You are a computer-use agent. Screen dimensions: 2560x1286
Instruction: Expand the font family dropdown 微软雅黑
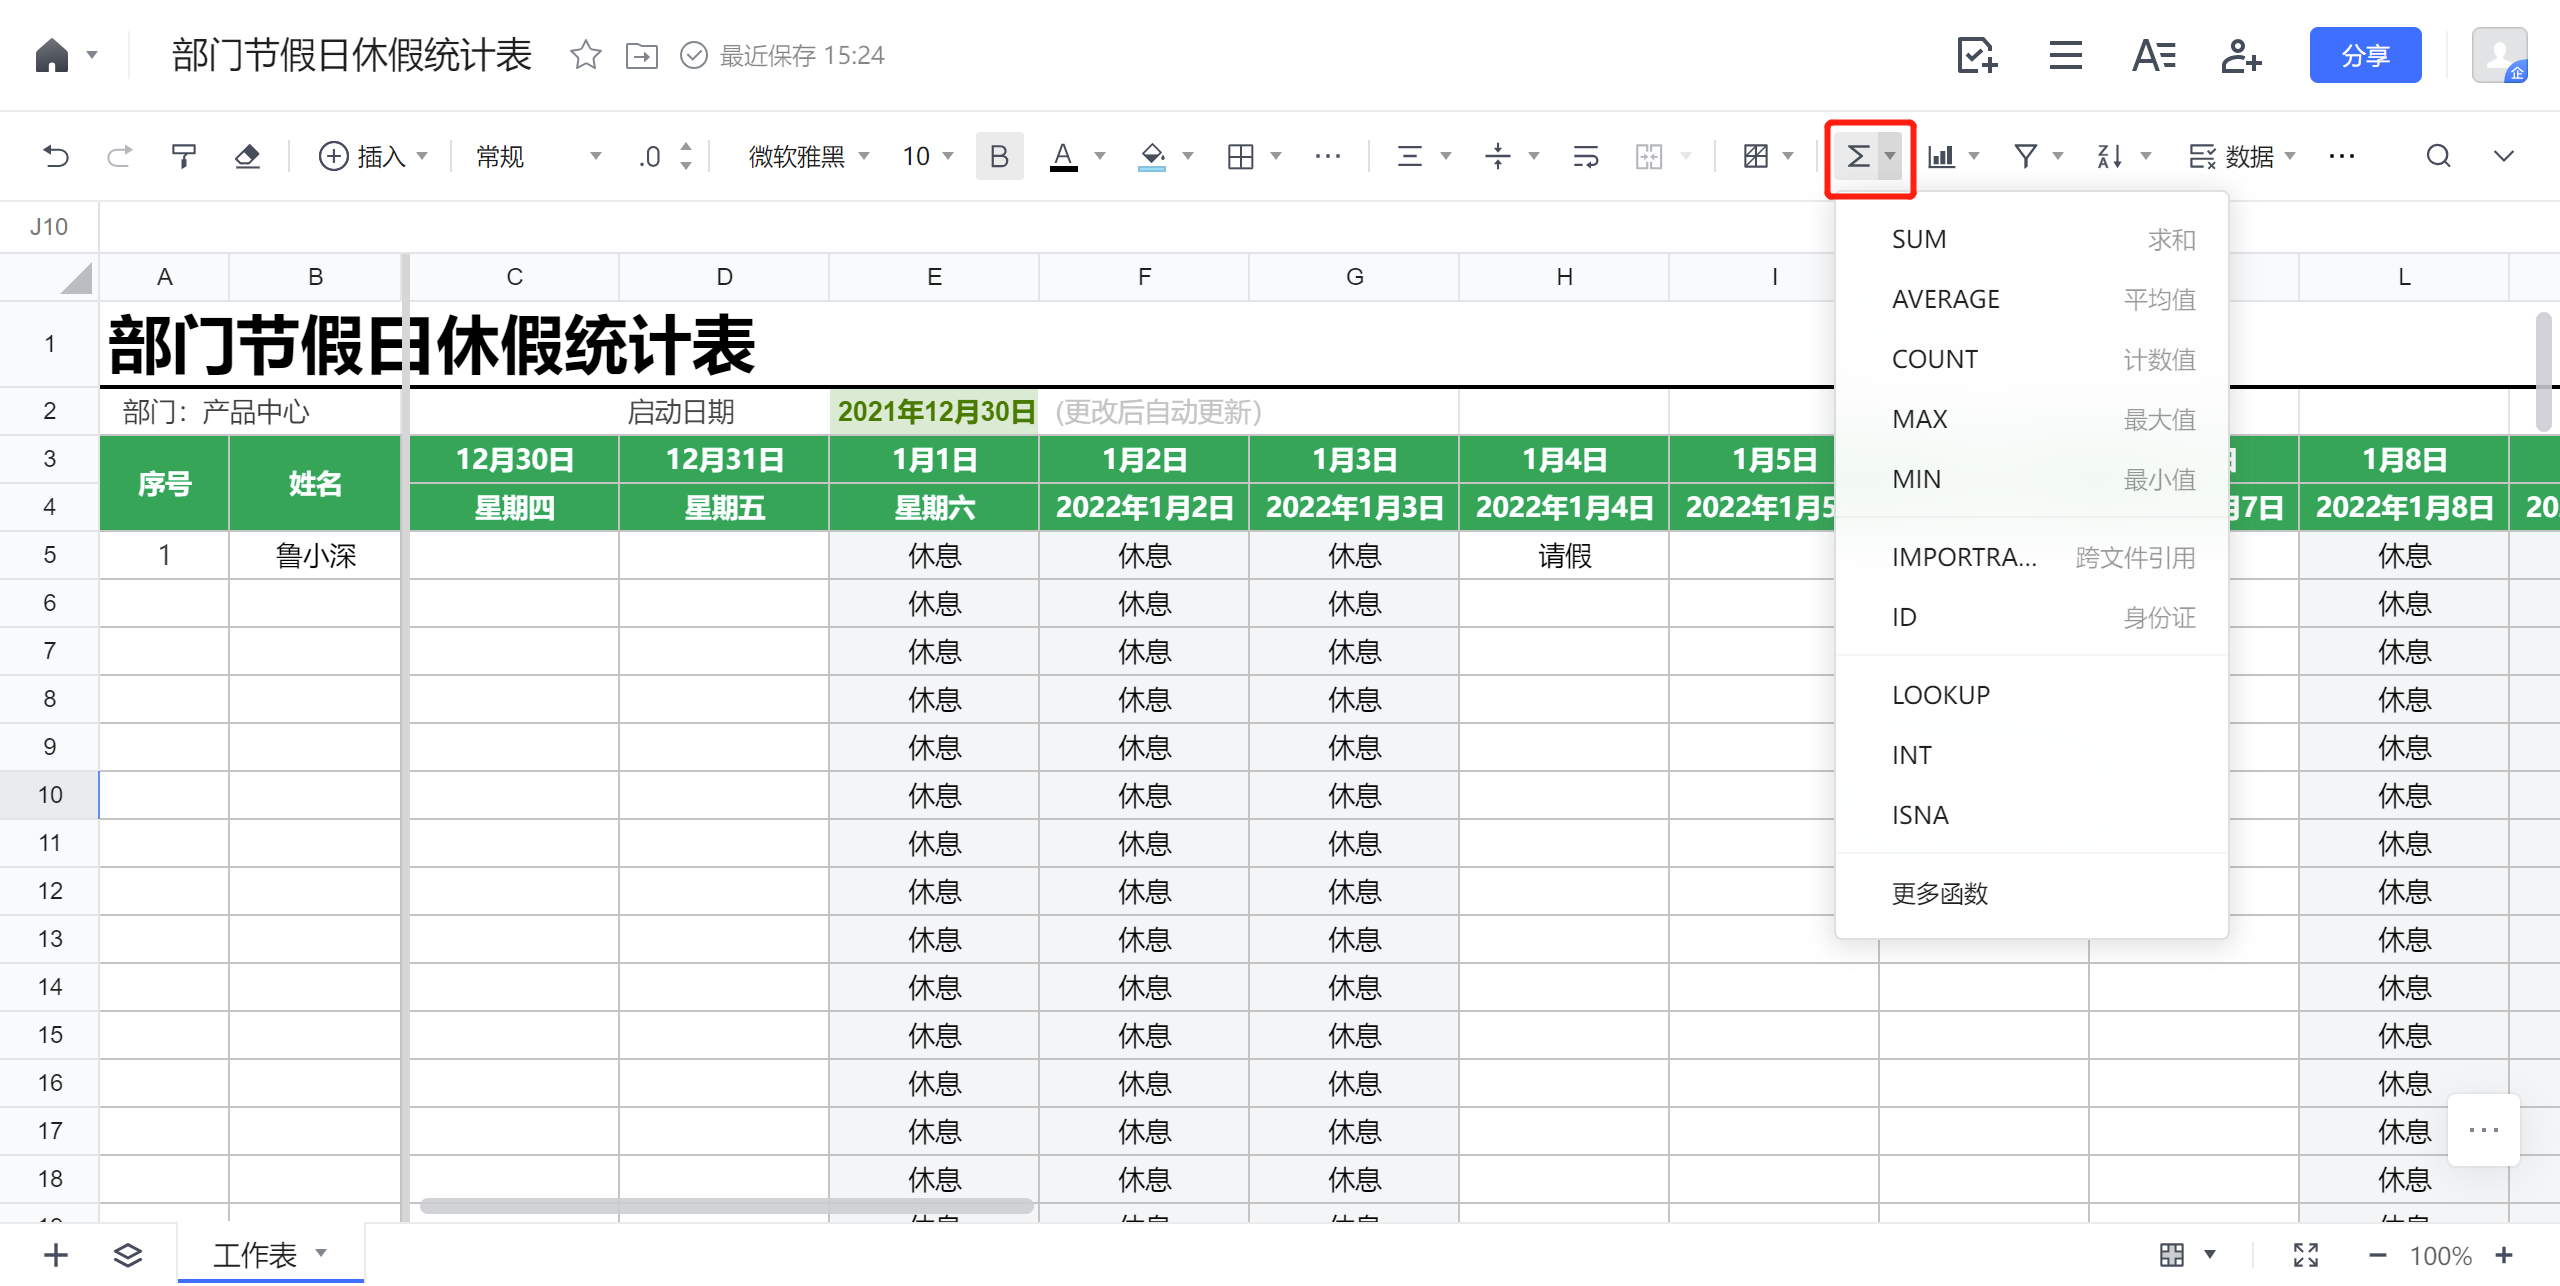[808, 157]
